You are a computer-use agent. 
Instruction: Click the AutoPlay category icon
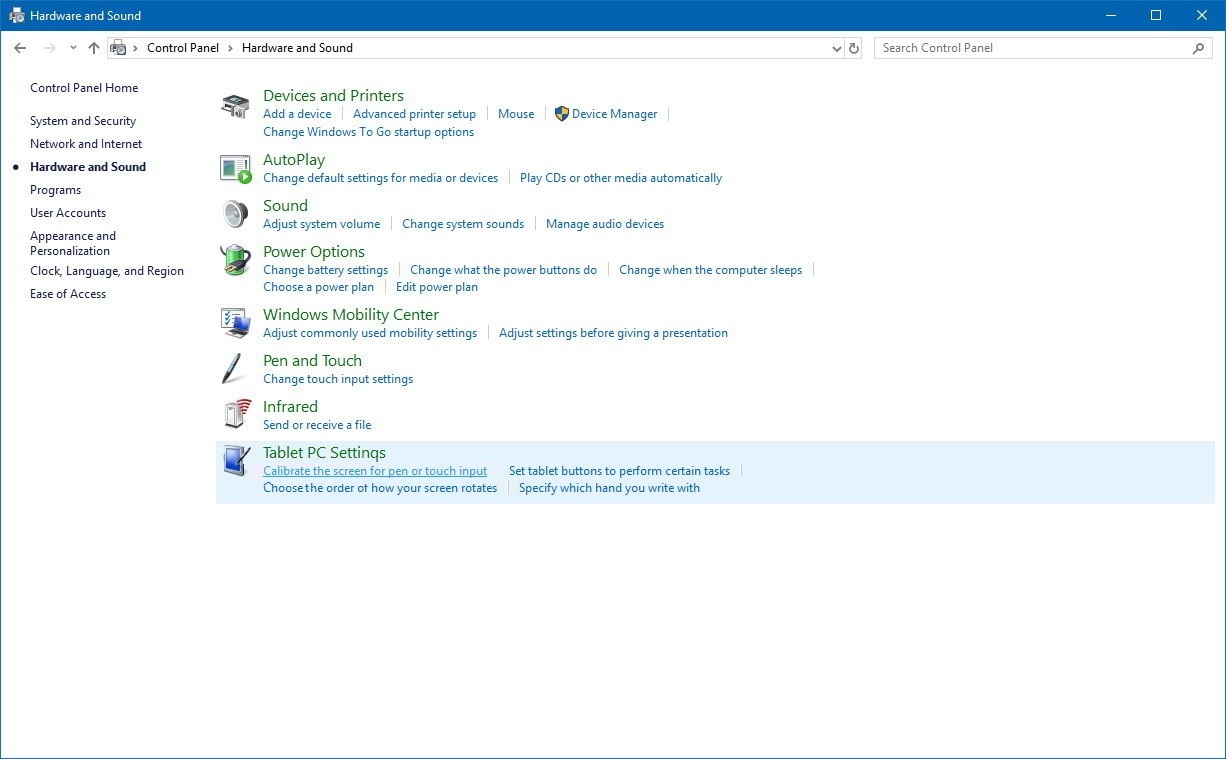235,169
